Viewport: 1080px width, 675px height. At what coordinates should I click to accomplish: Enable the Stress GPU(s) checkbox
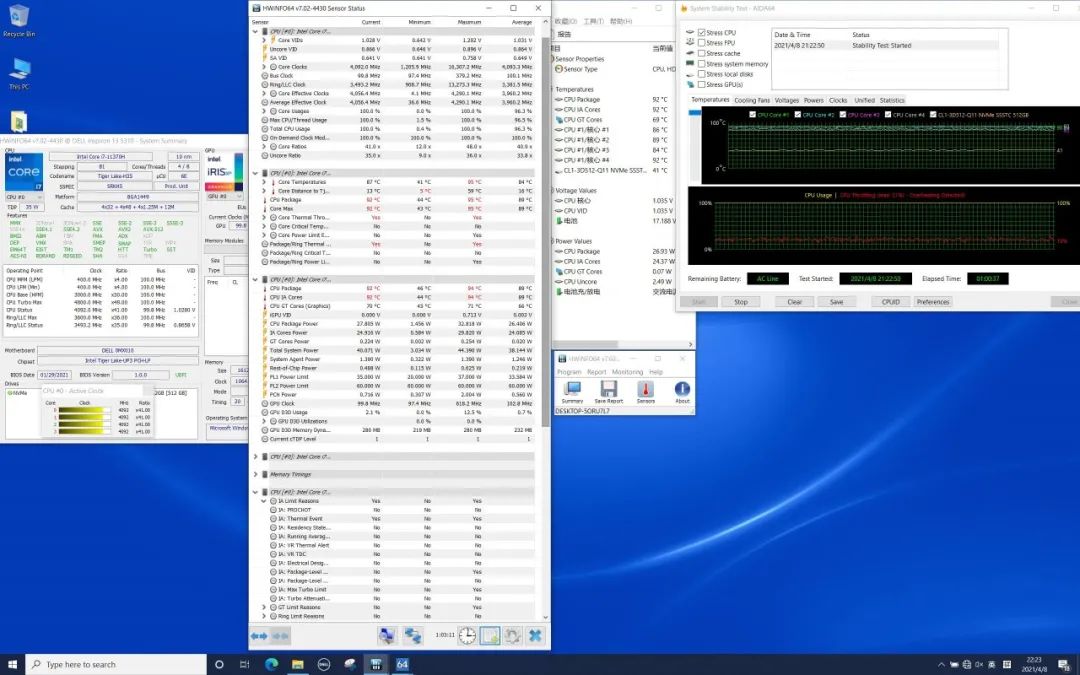point(702,84)
